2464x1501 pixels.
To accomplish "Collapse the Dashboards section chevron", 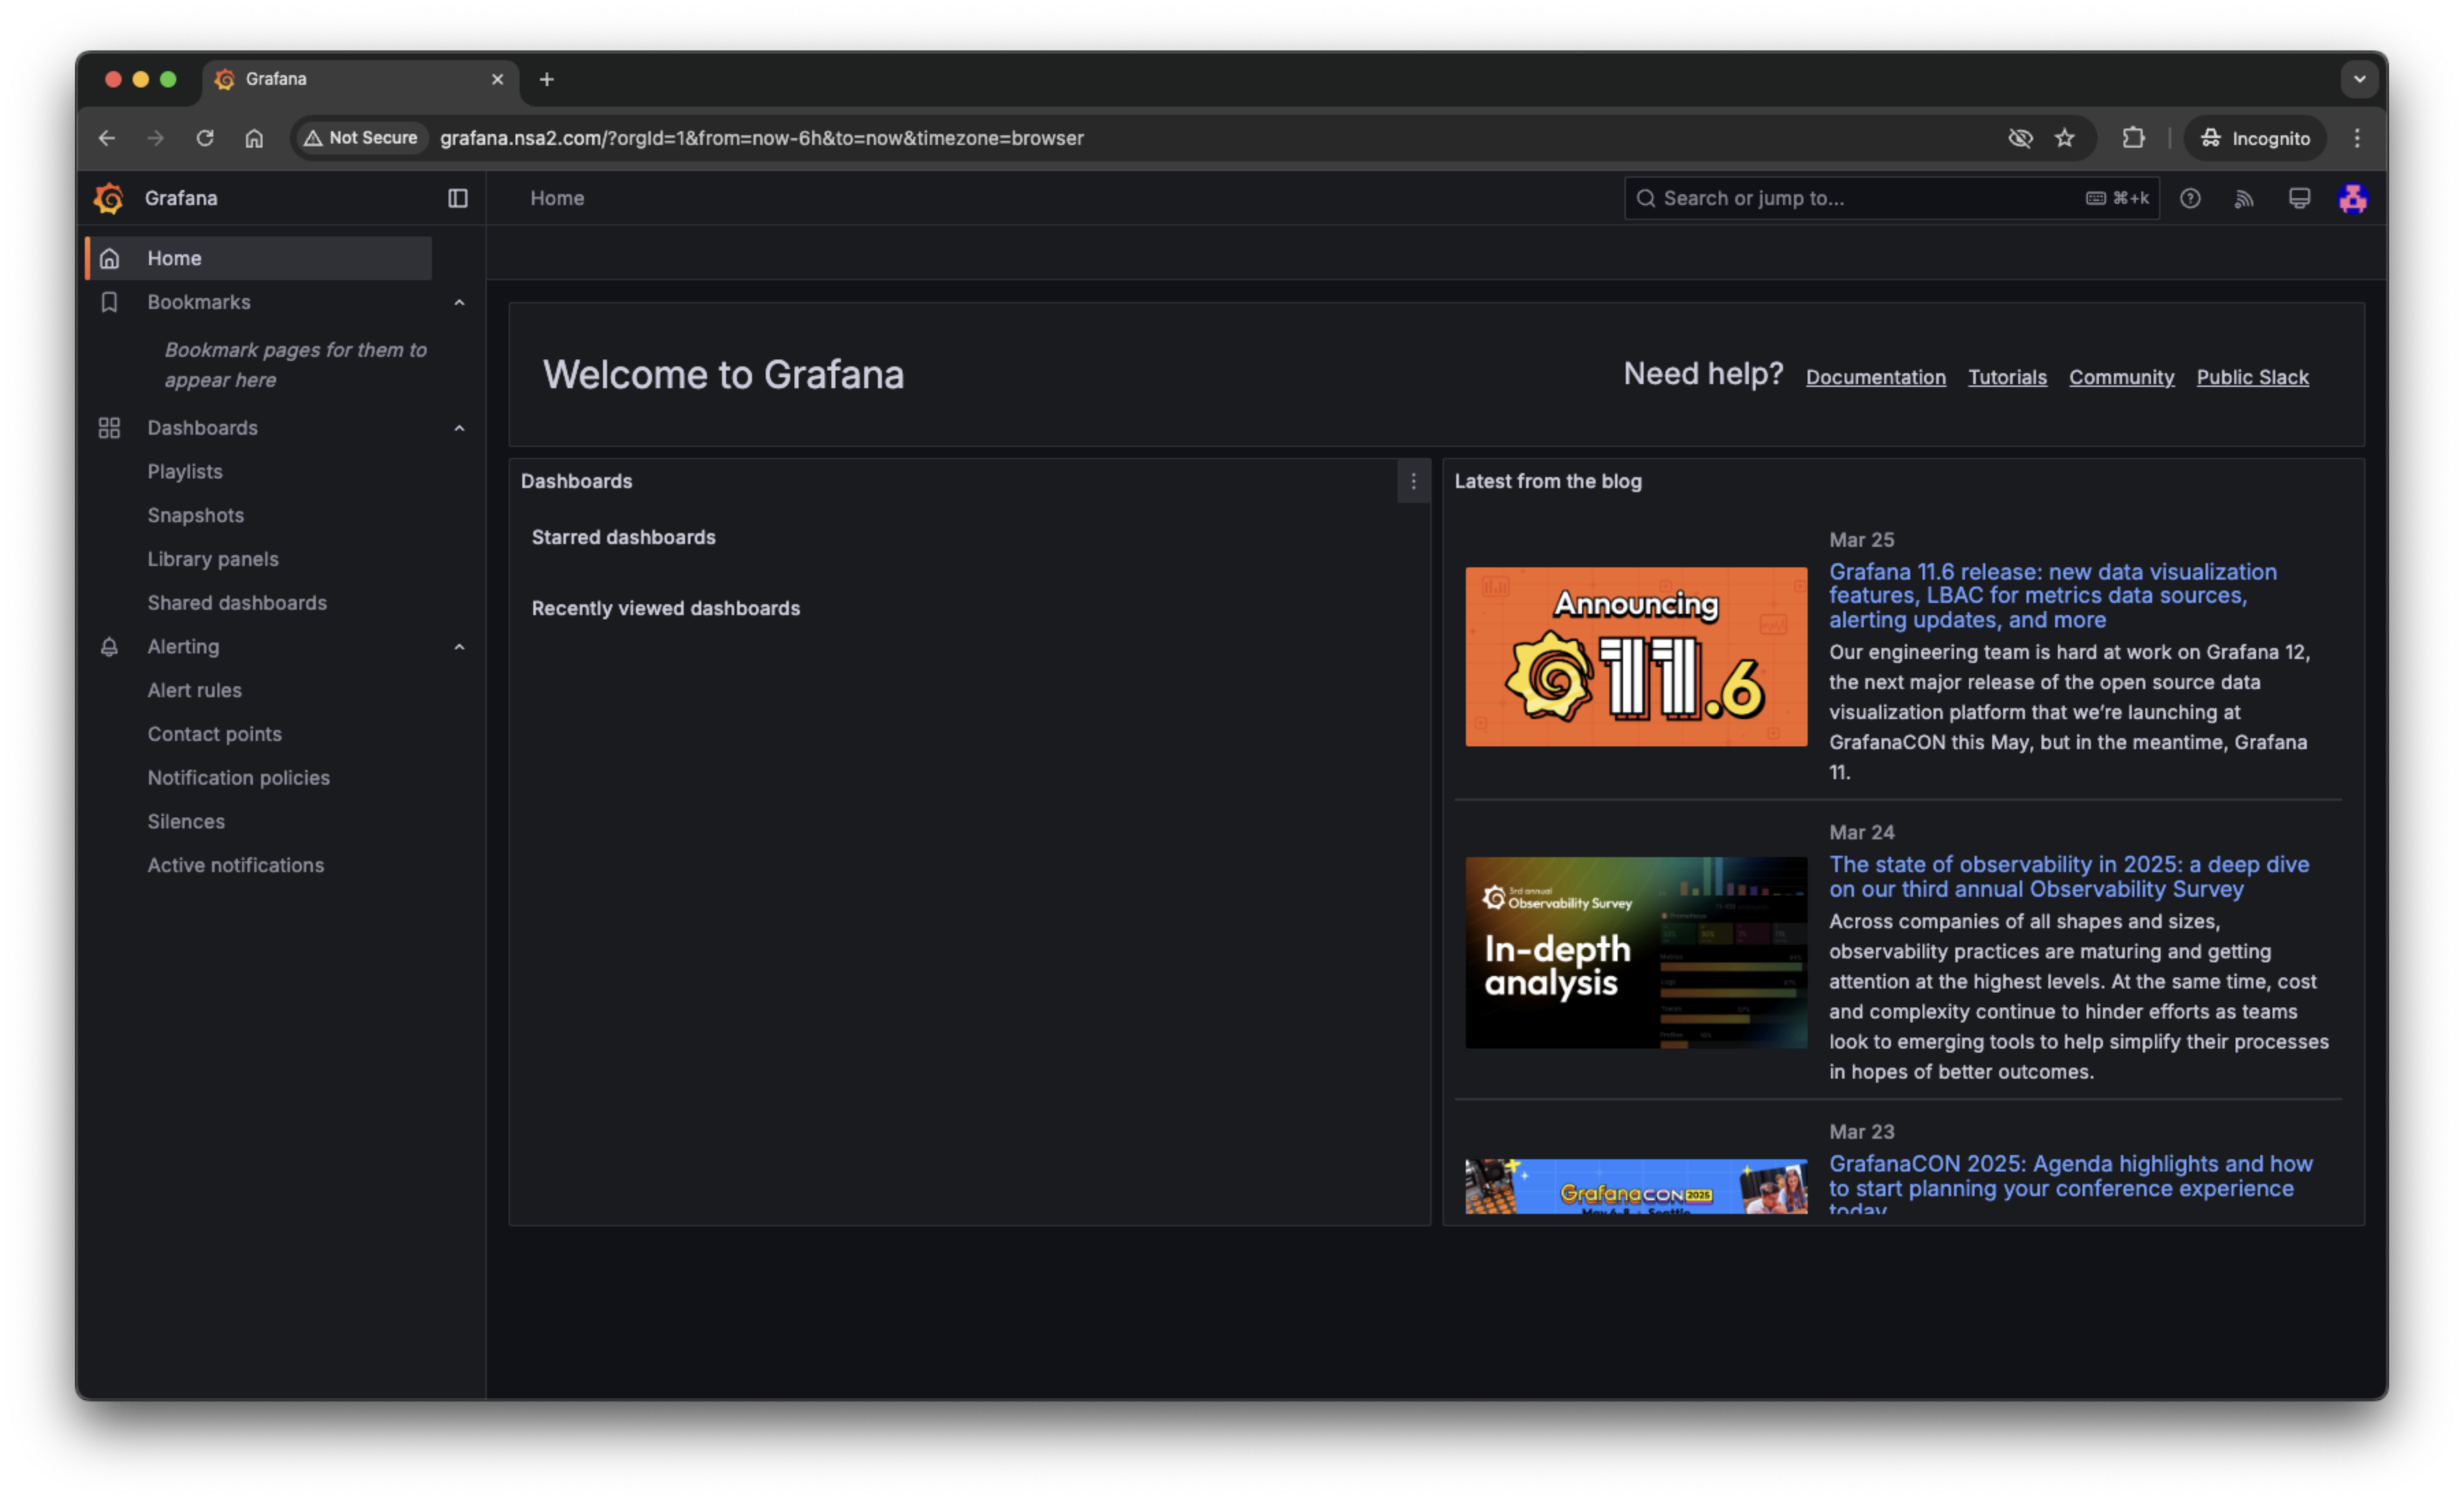I will coord(459,428).
